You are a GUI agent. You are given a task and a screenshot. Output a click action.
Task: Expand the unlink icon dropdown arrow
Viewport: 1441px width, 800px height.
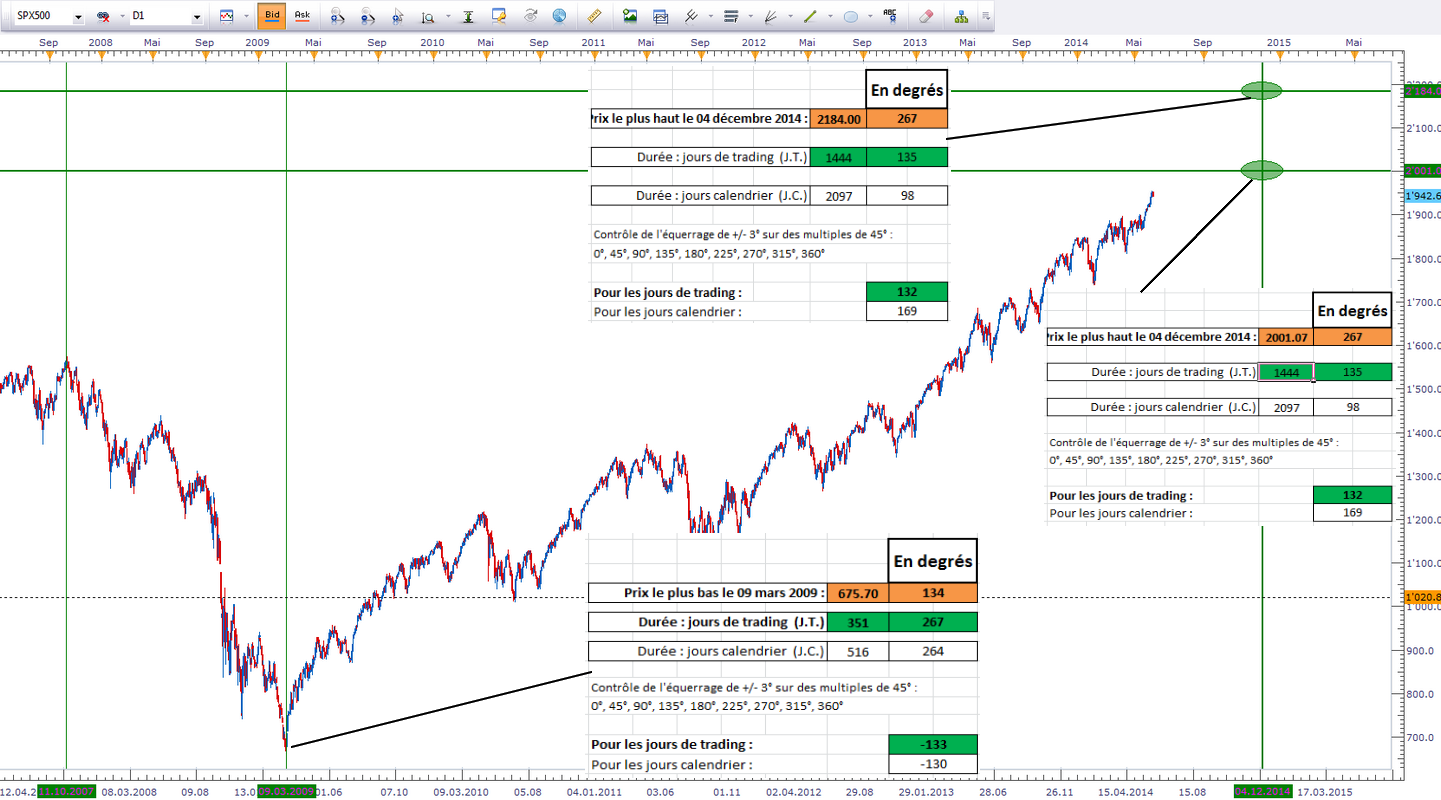pyautogui.click(x=121, y=17)
